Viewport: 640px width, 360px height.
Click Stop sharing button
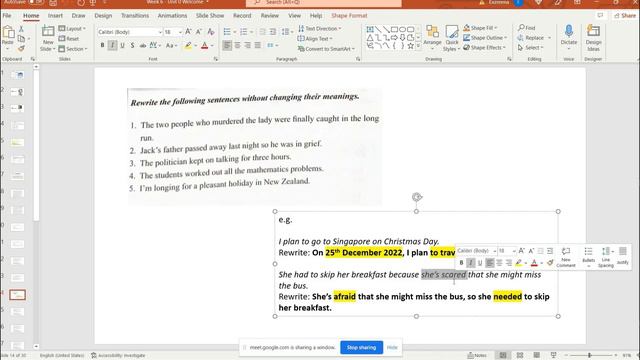(361, 347)
